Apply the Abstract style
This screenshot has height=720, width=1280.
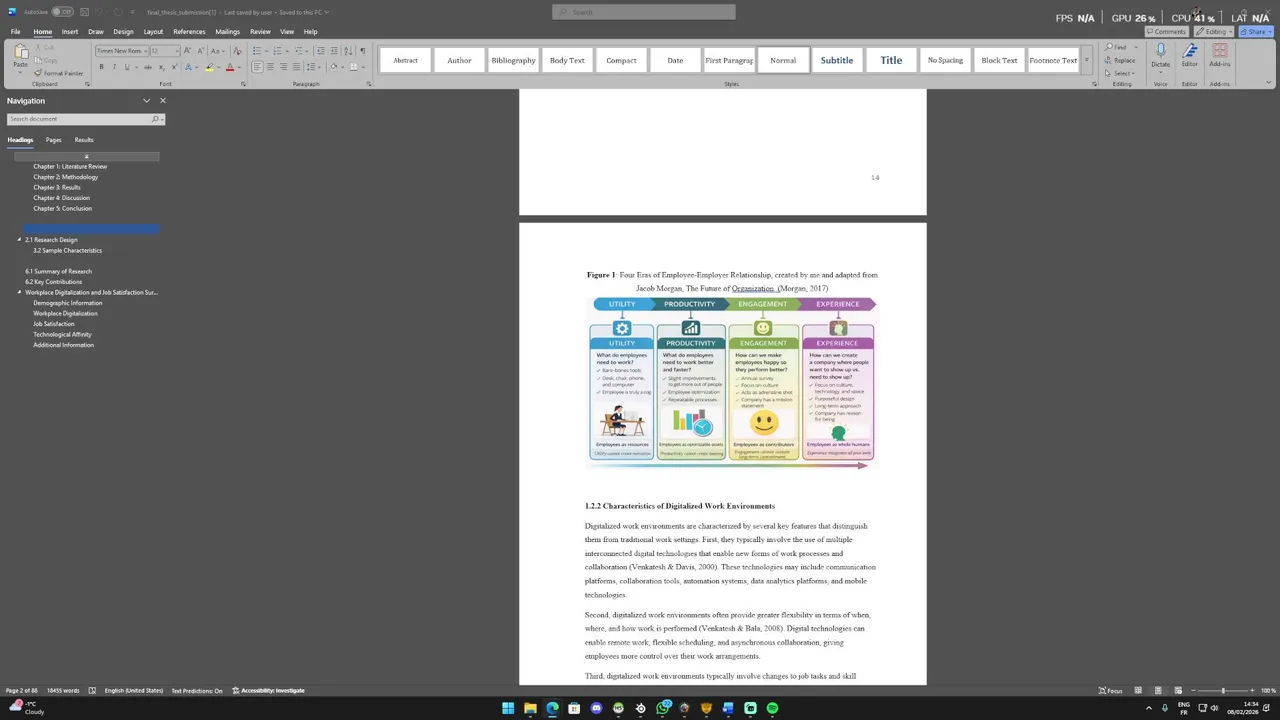[x=405, y=60]
